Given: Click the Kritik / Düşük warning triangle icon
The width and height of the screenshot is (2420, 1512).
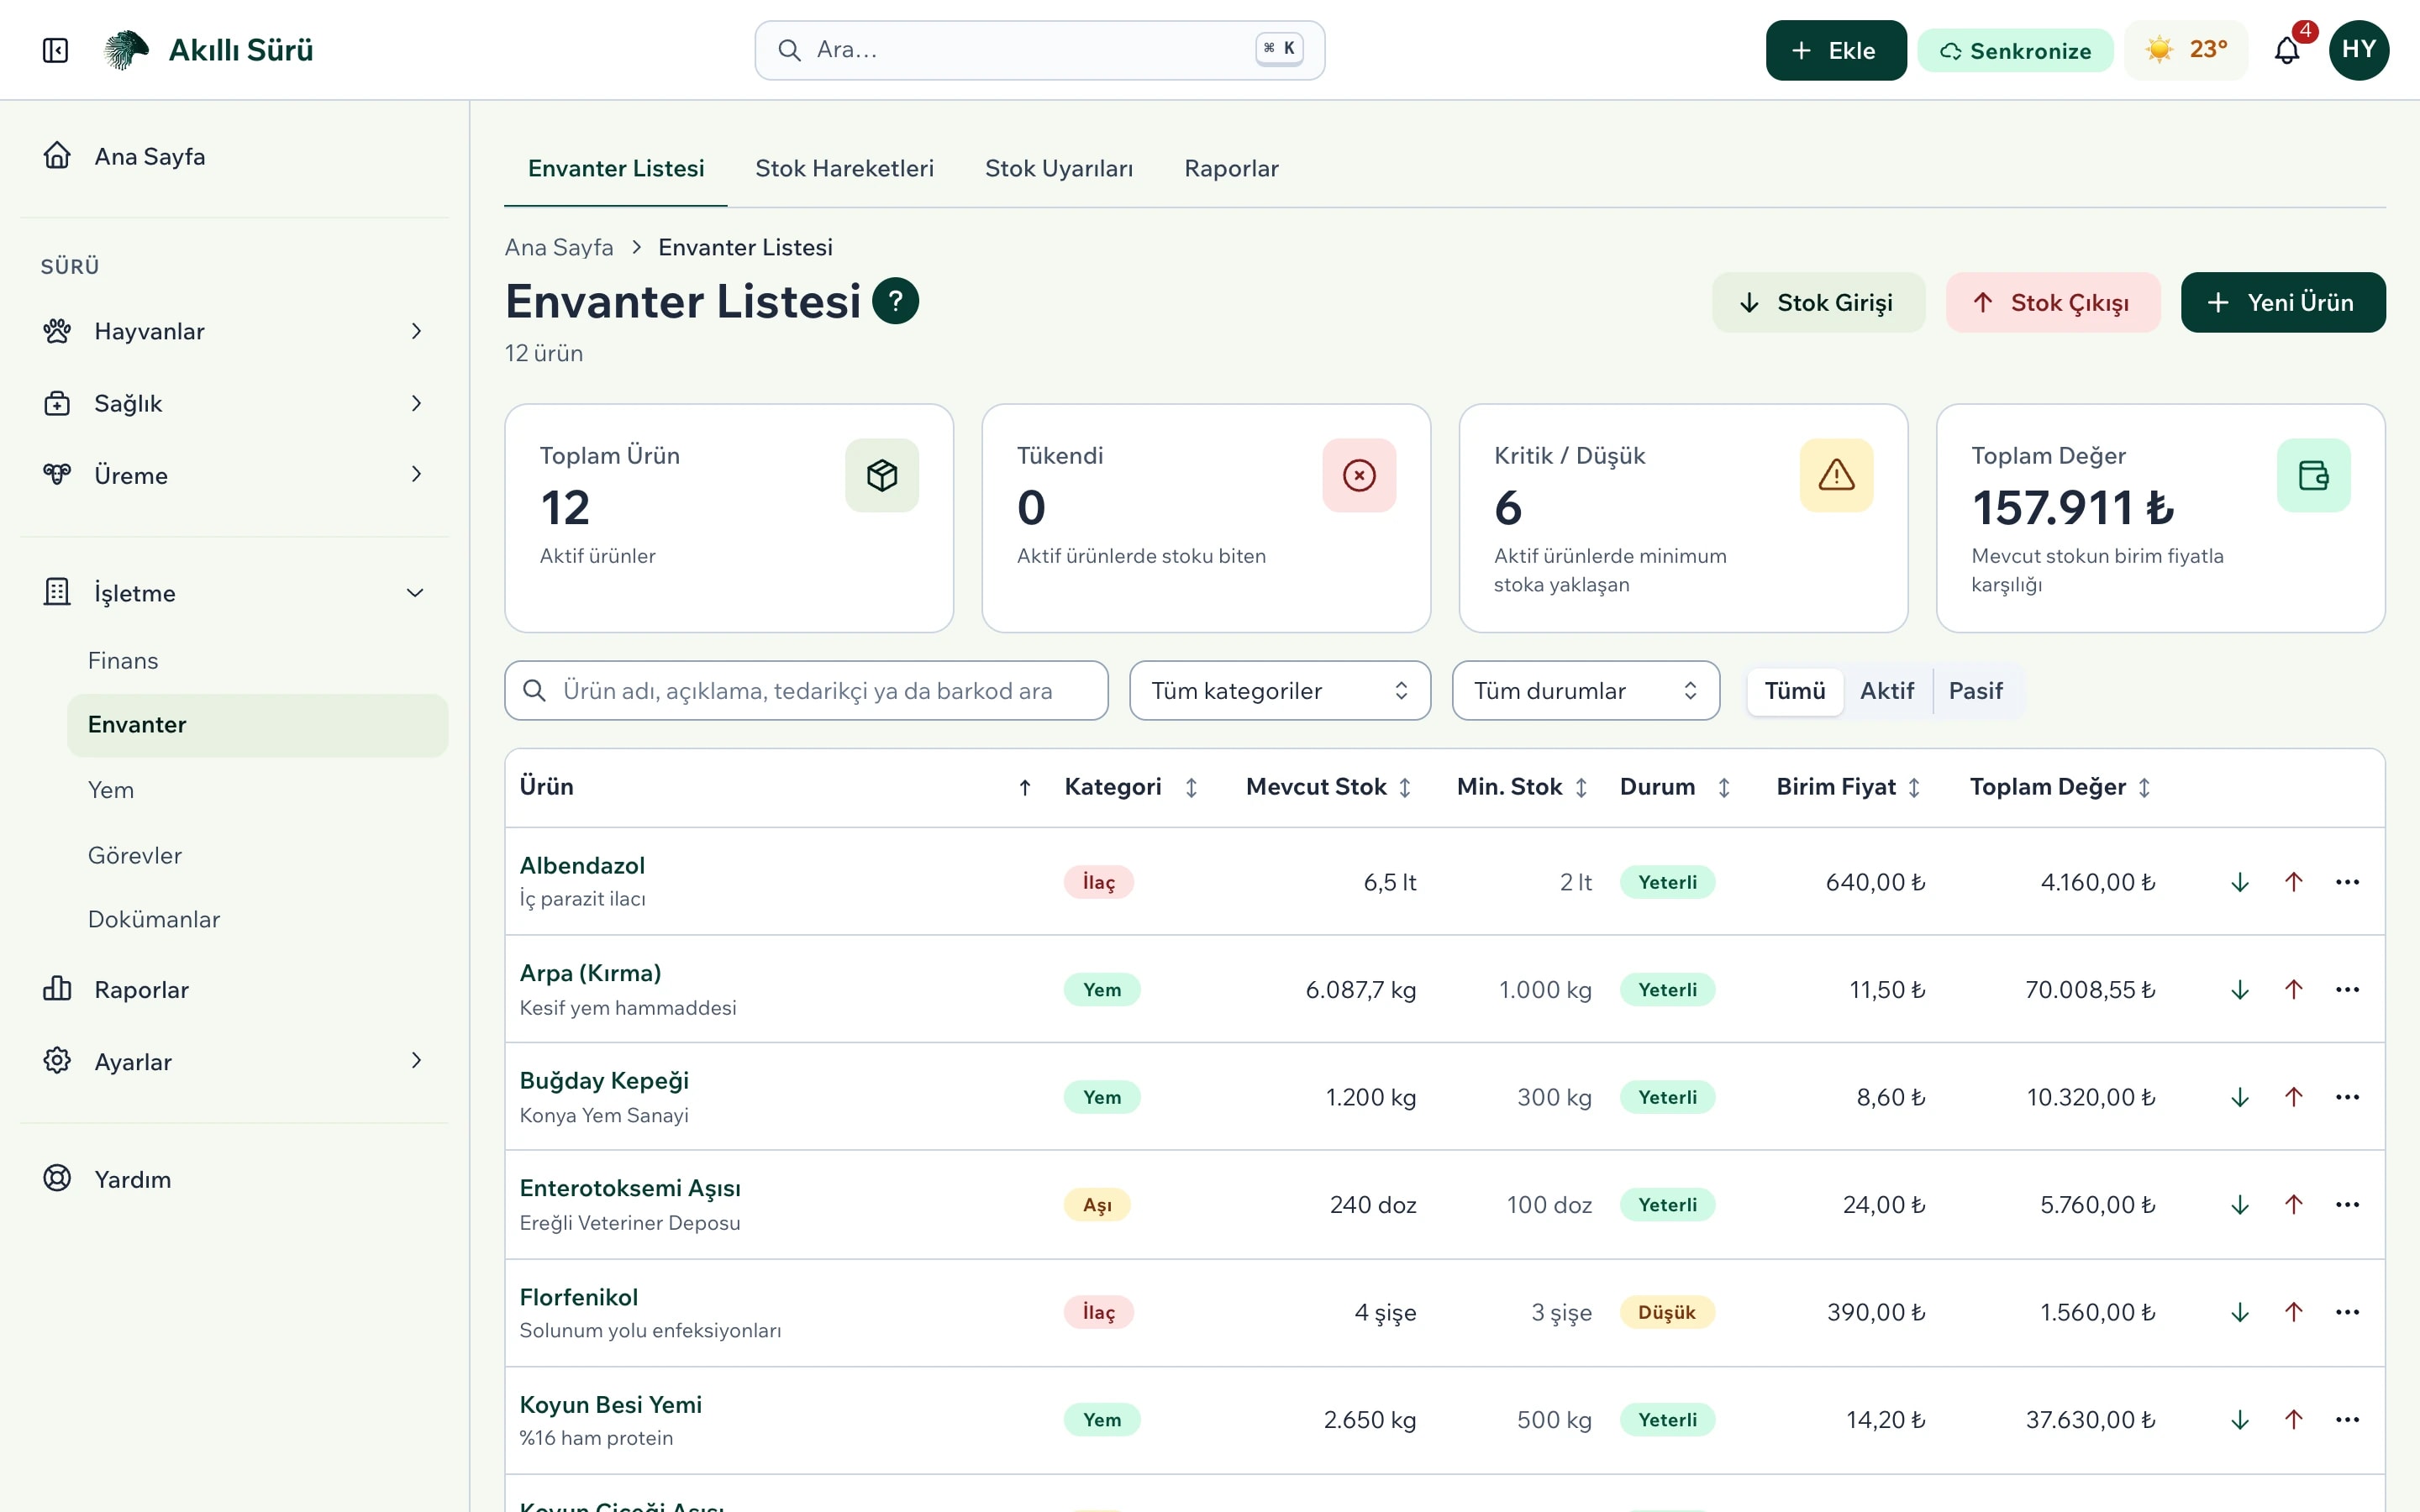Looking at the screenshot, I should [1836, 475].
